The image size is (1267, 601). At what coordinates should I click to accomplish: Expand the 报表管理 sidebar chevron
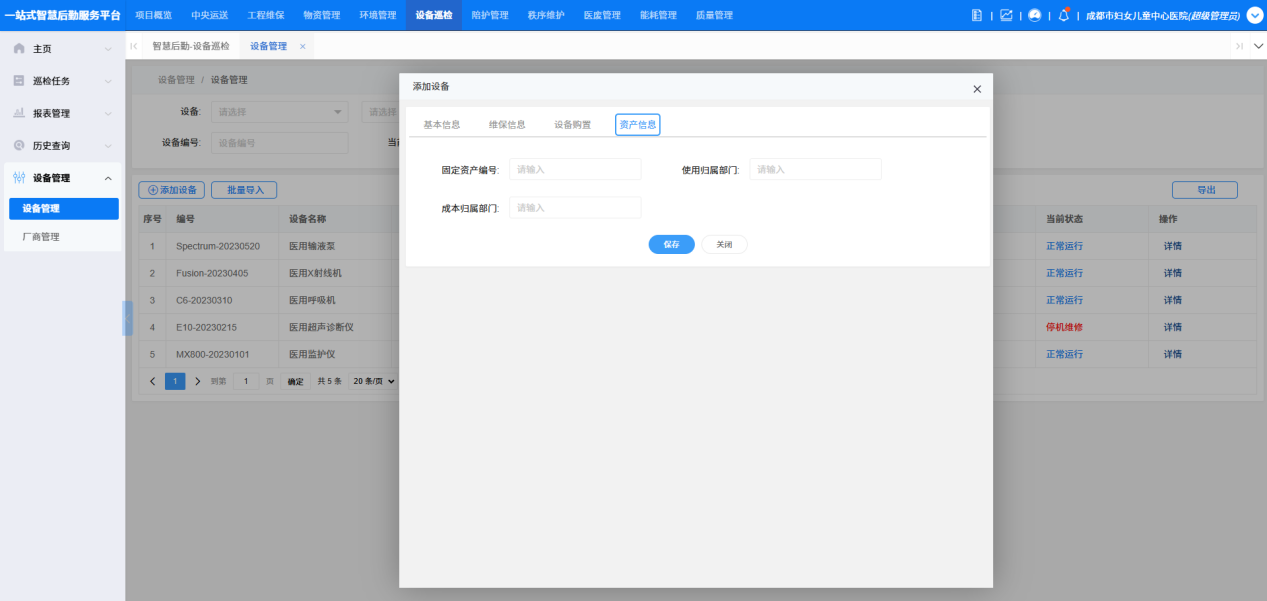tap(108, 113)
